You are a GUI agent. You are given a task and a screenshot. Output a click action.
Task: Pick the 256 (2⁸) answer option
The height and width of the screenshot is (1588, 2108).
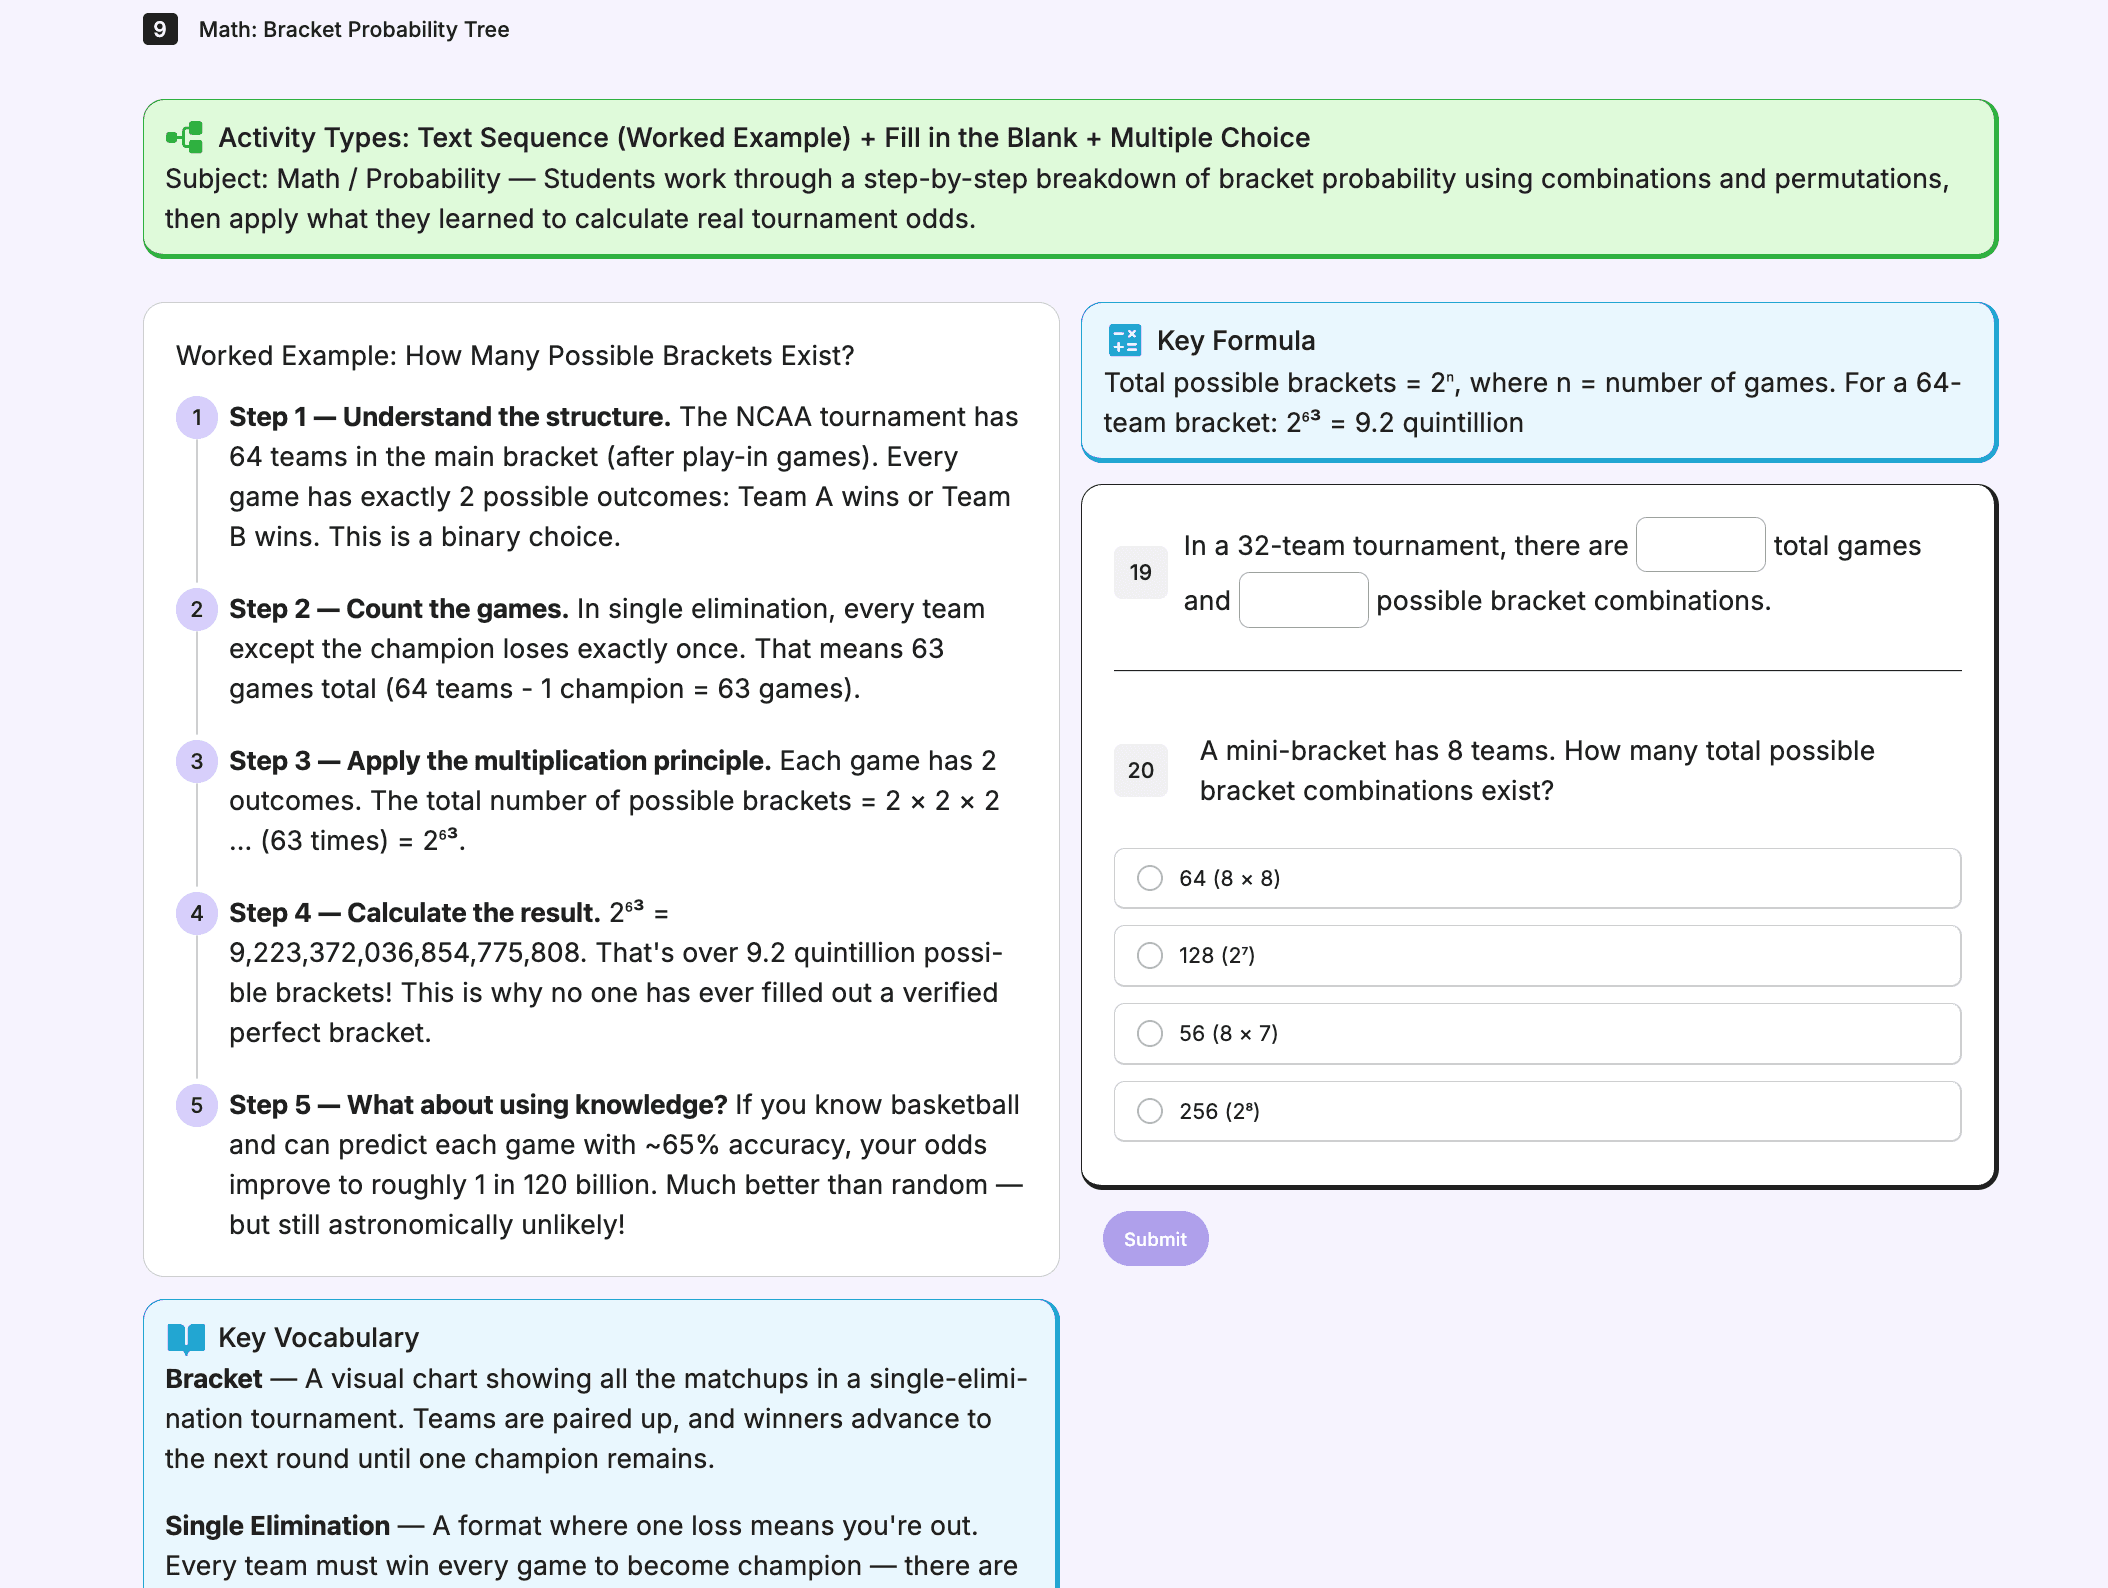[1150, 1111]
